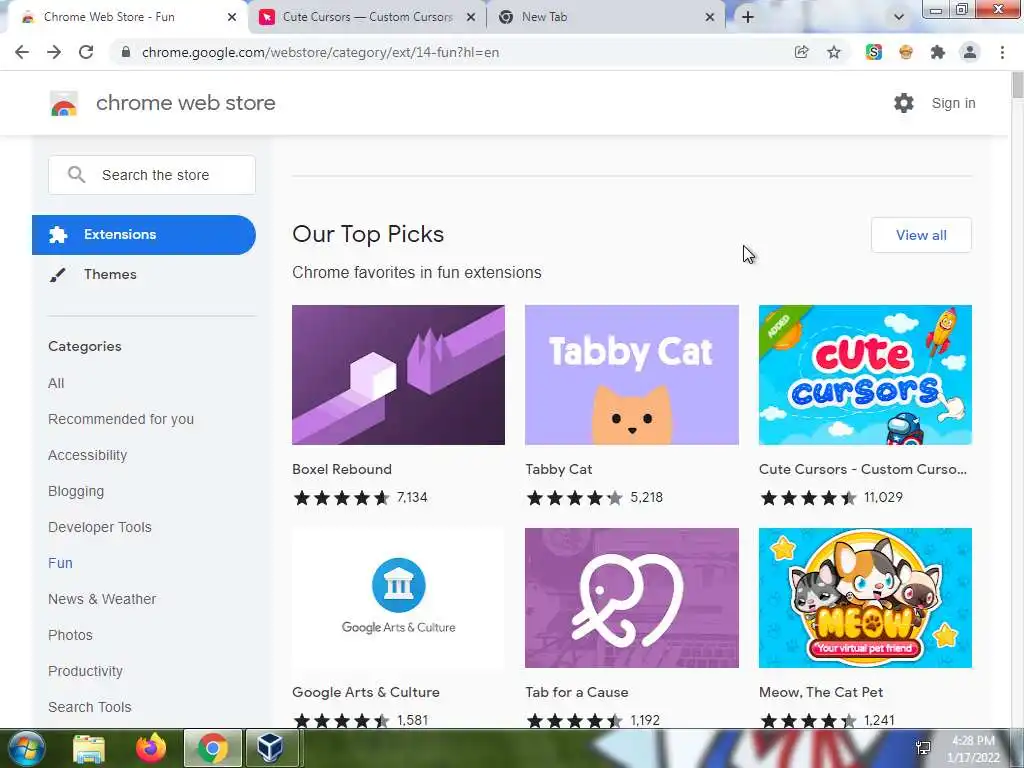Click the Chrome taskbar icon
This screenshot has width=1024, height=768.
pyautogui.click(x=212, y=748)
